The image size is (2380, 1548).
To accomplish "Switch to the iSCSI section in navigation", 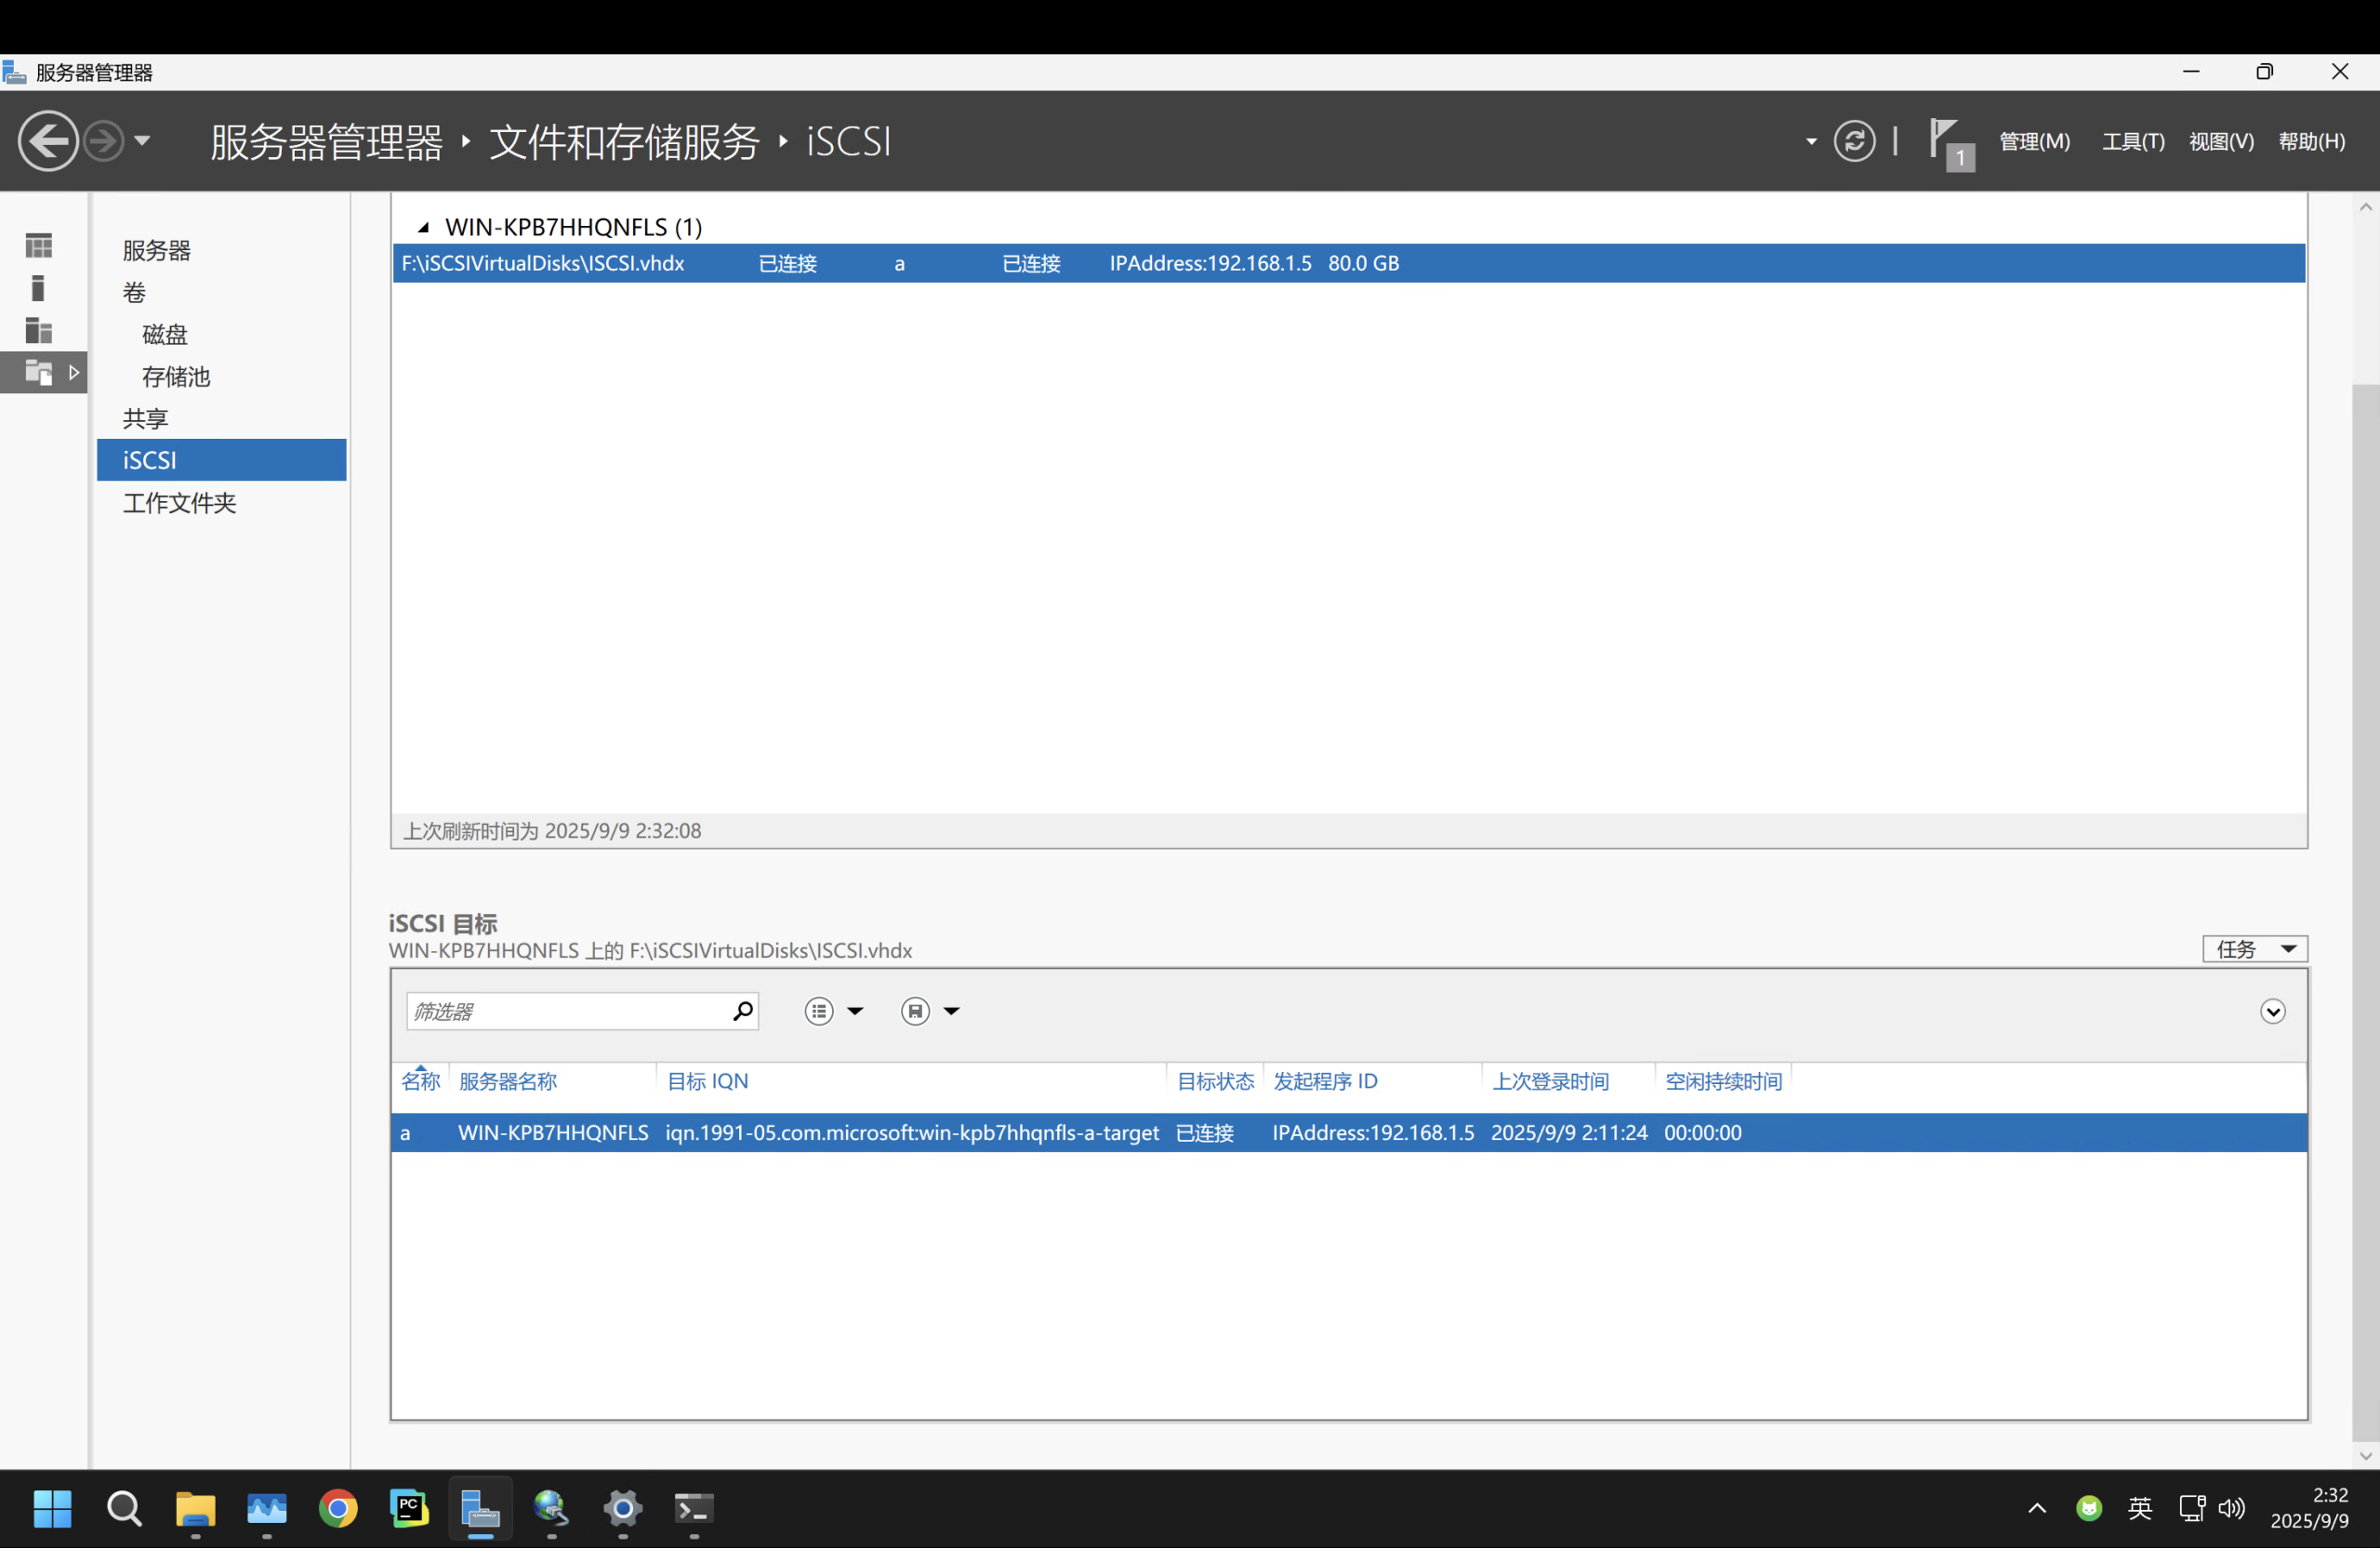I will tap(149, 459).
